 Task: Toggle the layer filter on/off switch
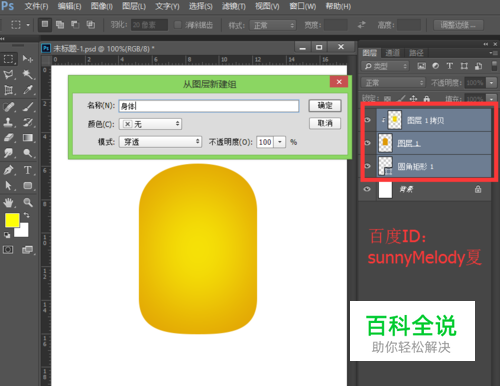[x=494, y=66]
